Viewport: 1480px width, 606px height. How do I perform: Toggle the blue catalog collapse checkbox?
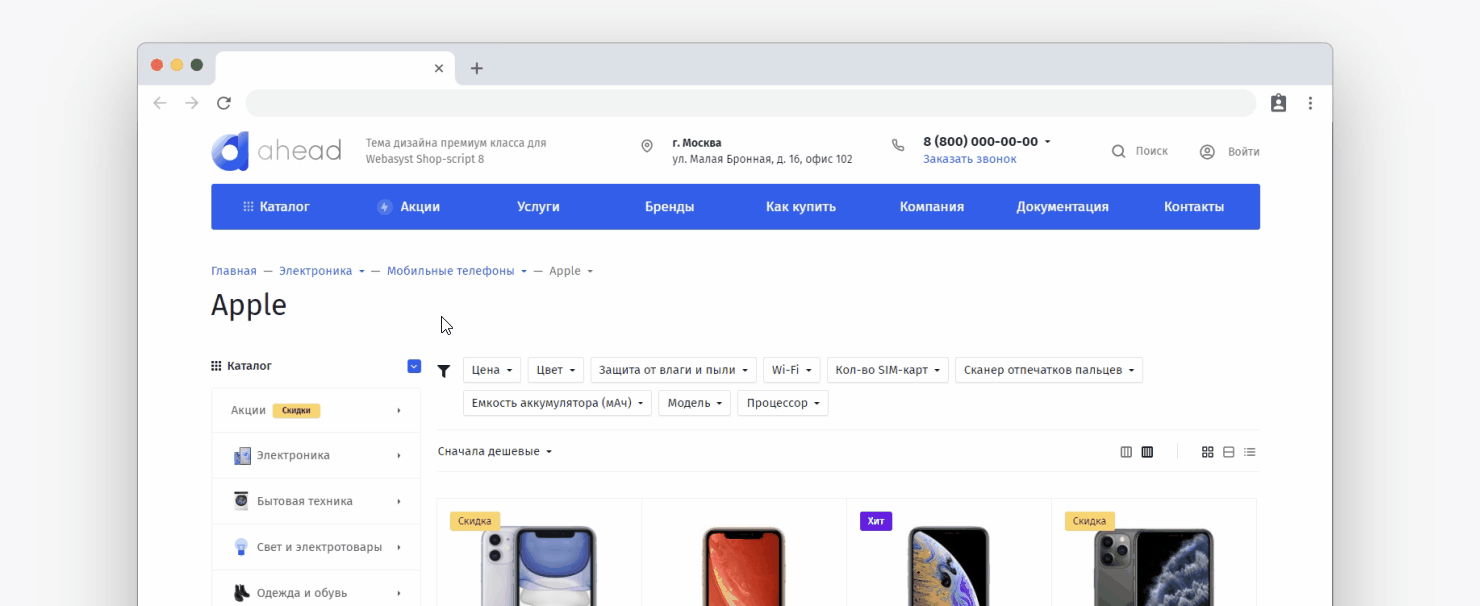point(414,366)
